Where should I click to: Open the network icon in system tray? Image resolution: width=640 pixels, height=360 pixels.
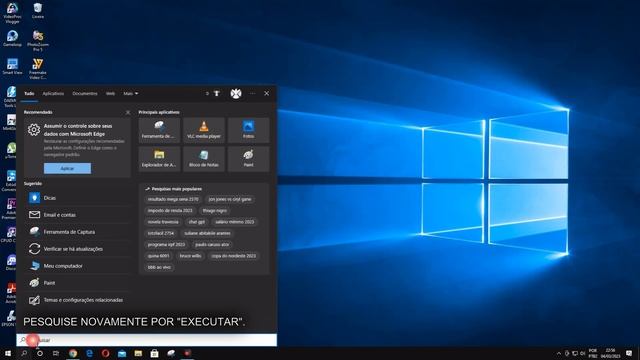pos(575,353)
